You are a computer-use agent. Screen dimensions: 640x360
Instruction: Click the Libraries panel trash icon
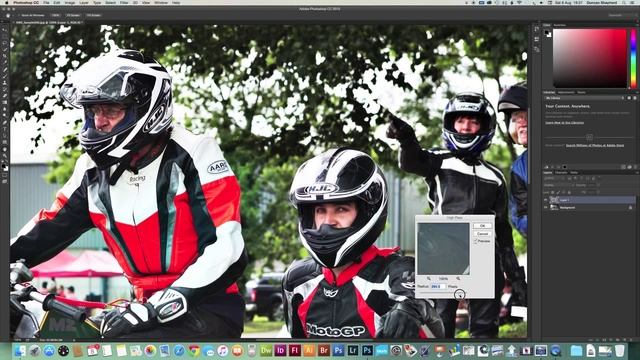click(635, 167)
